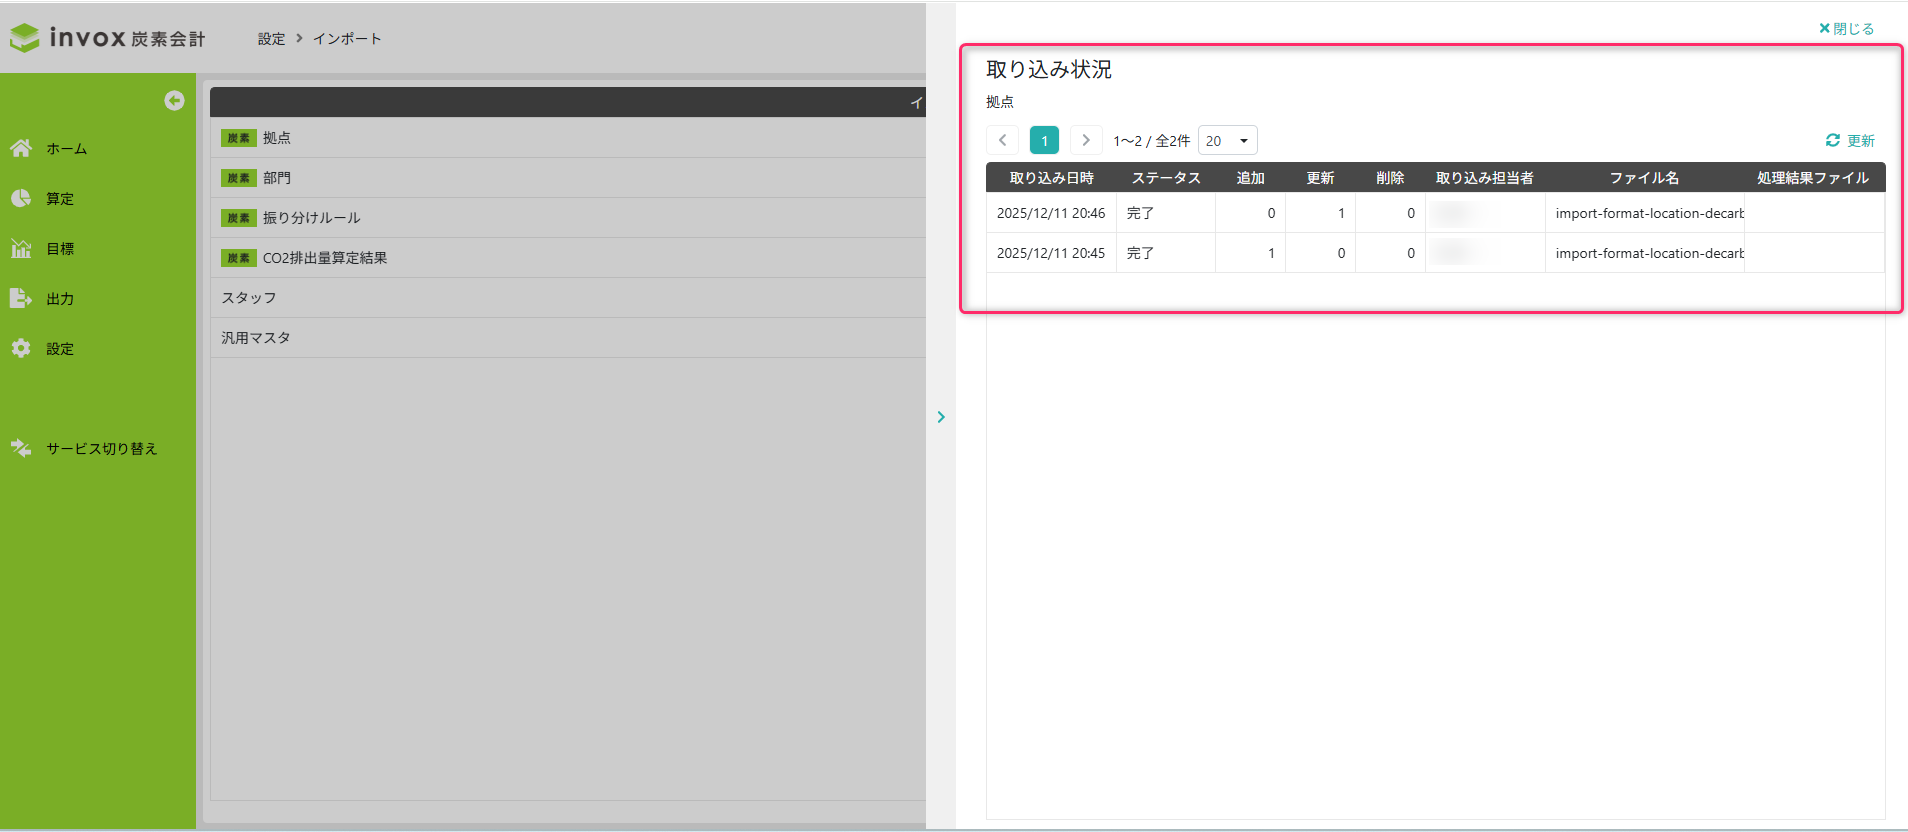
Task: Collapse the side panel with the chevron
Action: click(941, 417)
